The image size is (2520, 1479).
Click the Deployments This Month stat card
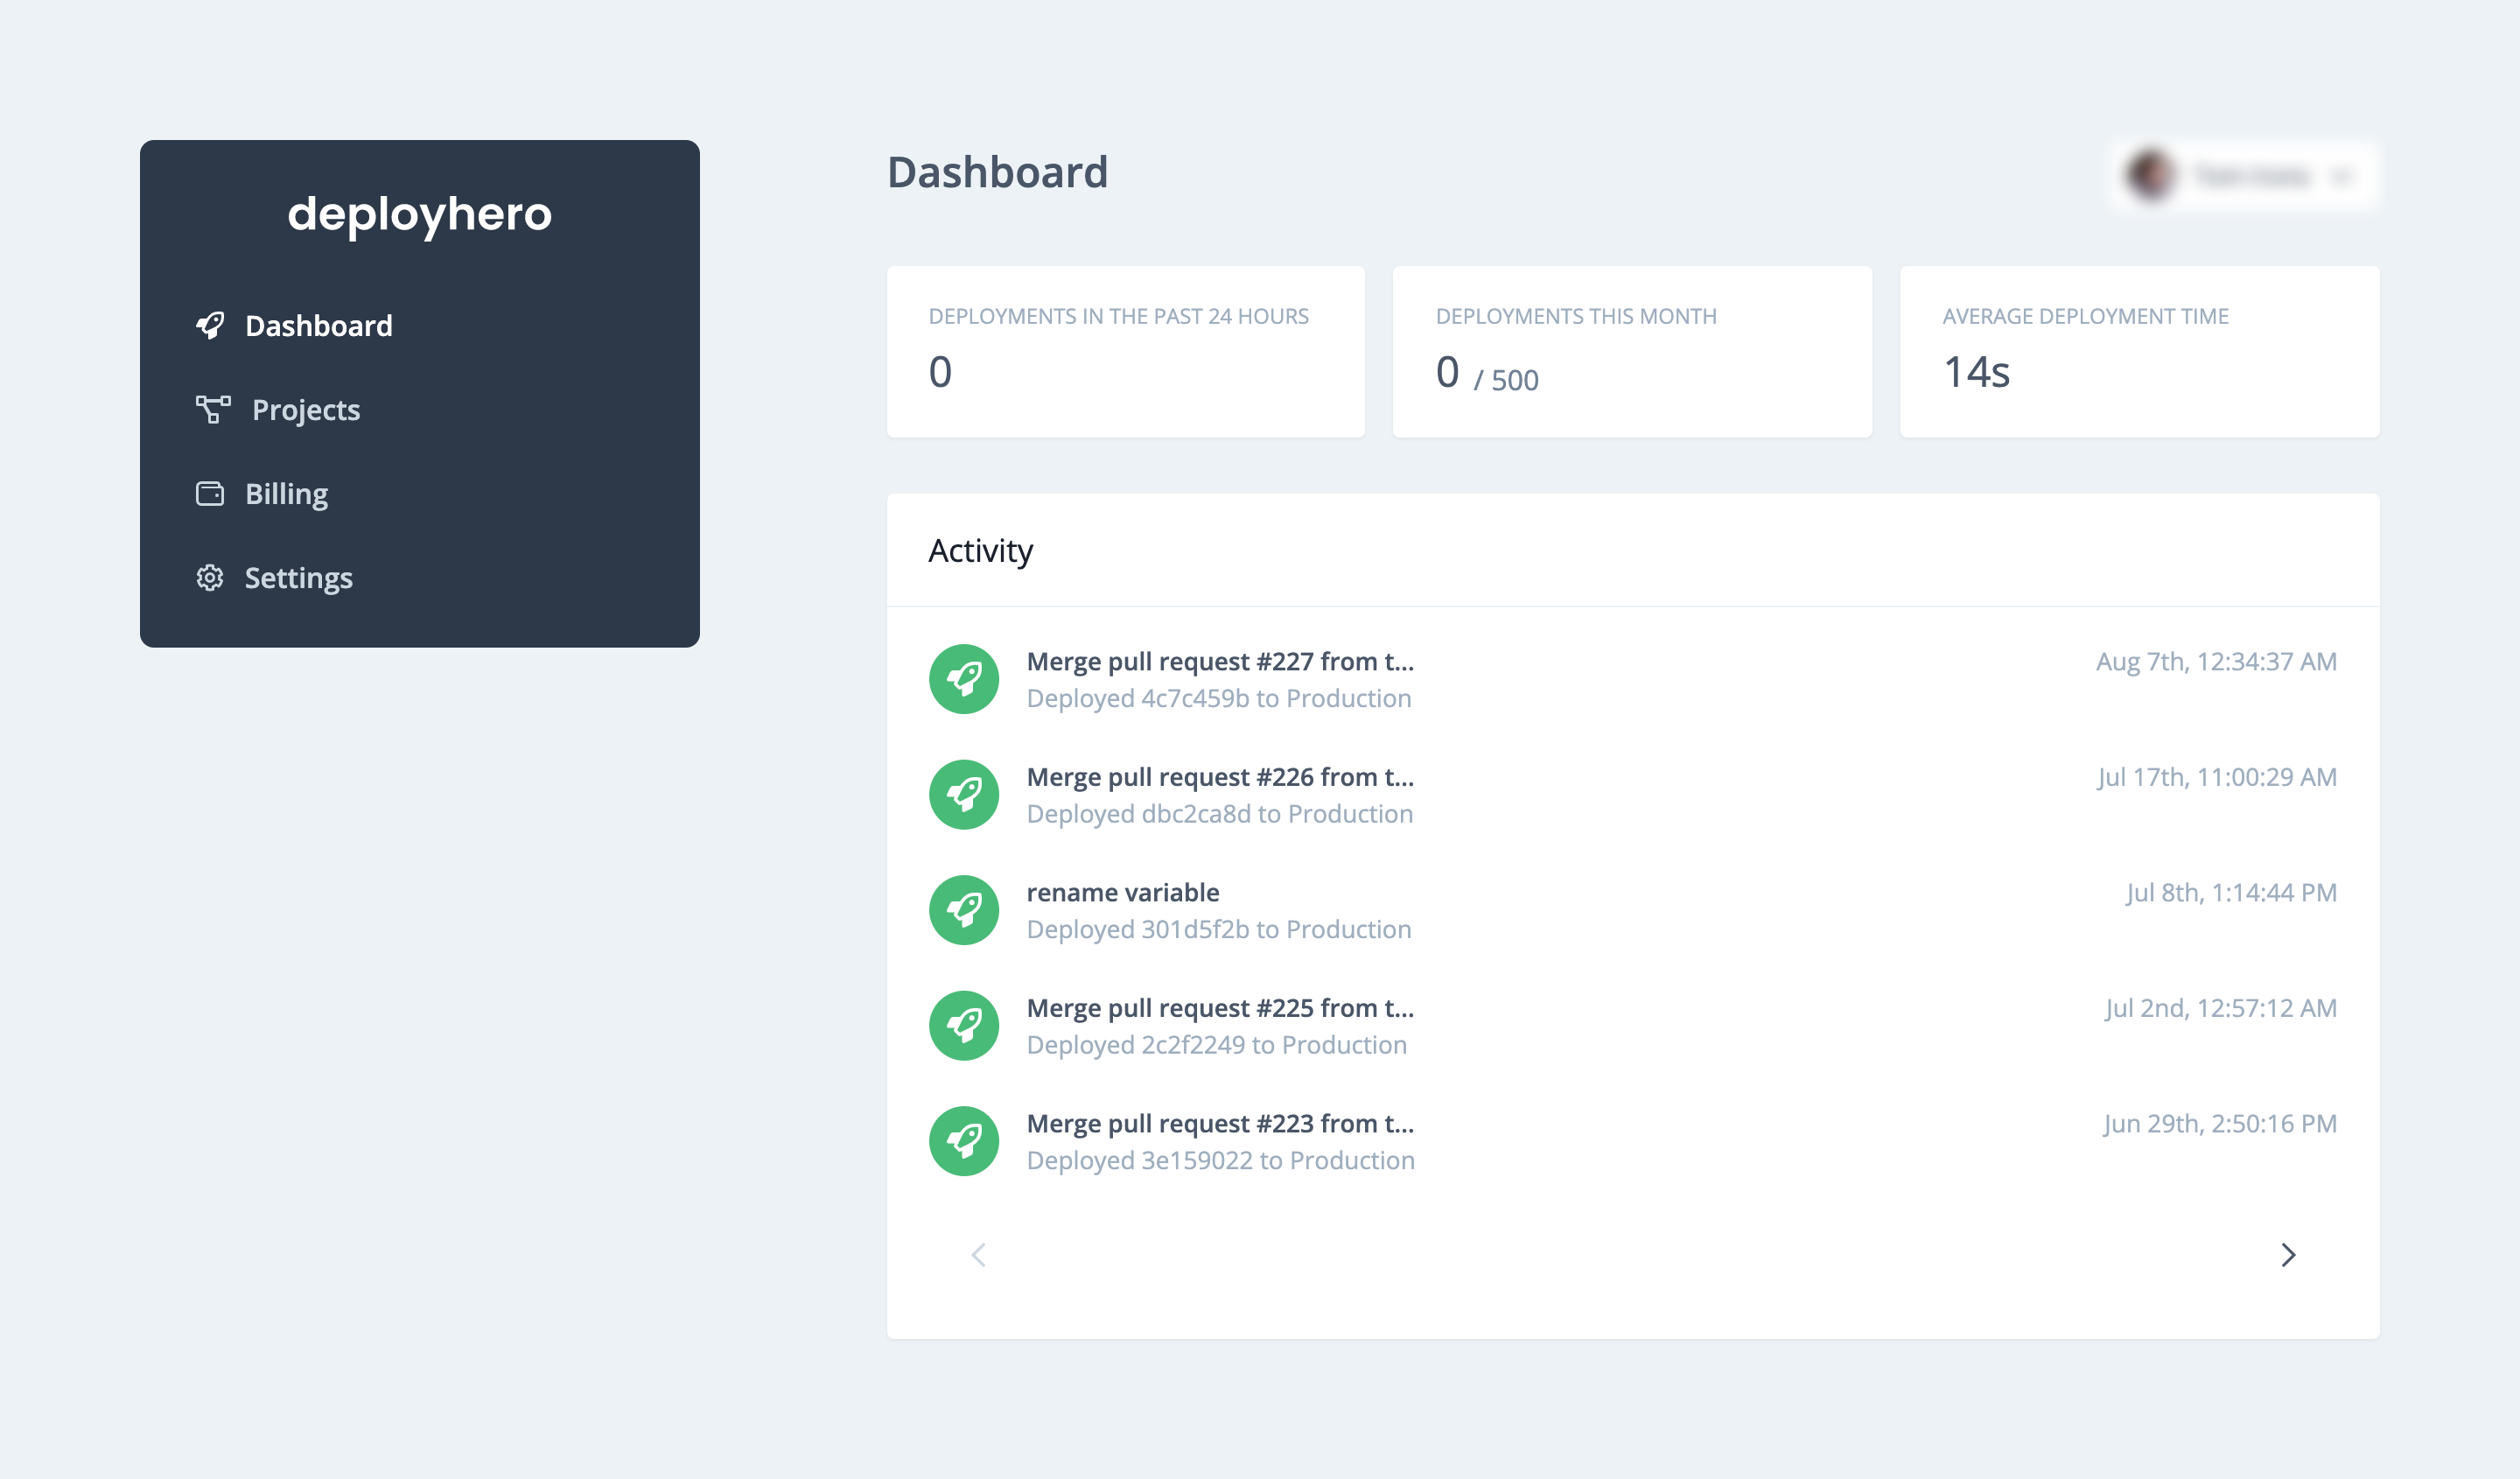click(x=1632, y=352)
